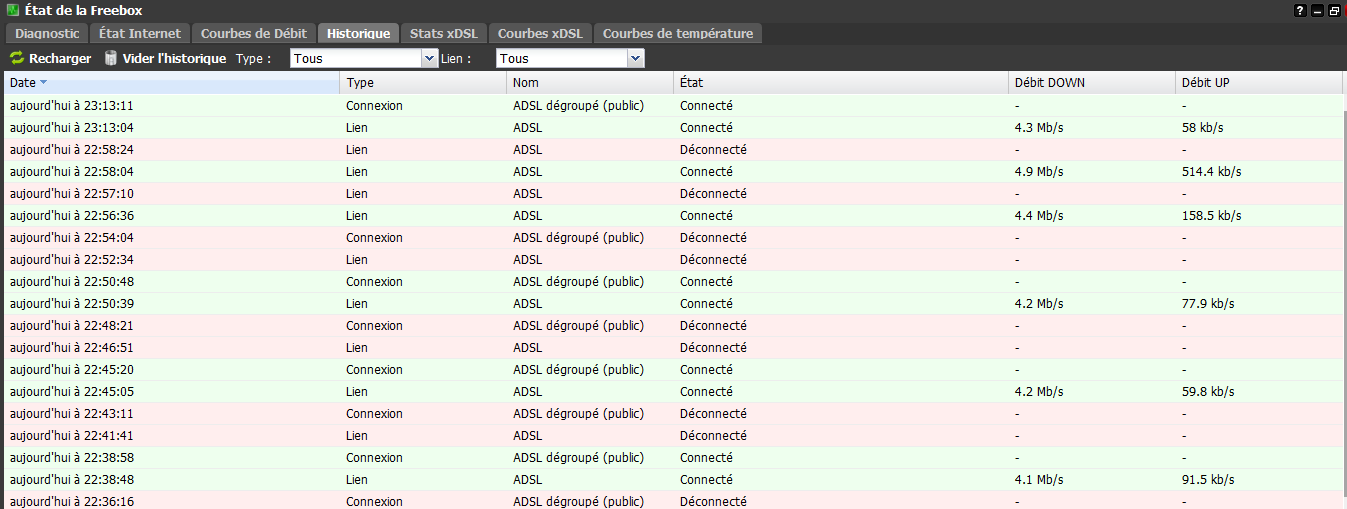1347x509 pixels.
Task: Expand the Lien filter dropdown
Action: [x=635, y=59]
